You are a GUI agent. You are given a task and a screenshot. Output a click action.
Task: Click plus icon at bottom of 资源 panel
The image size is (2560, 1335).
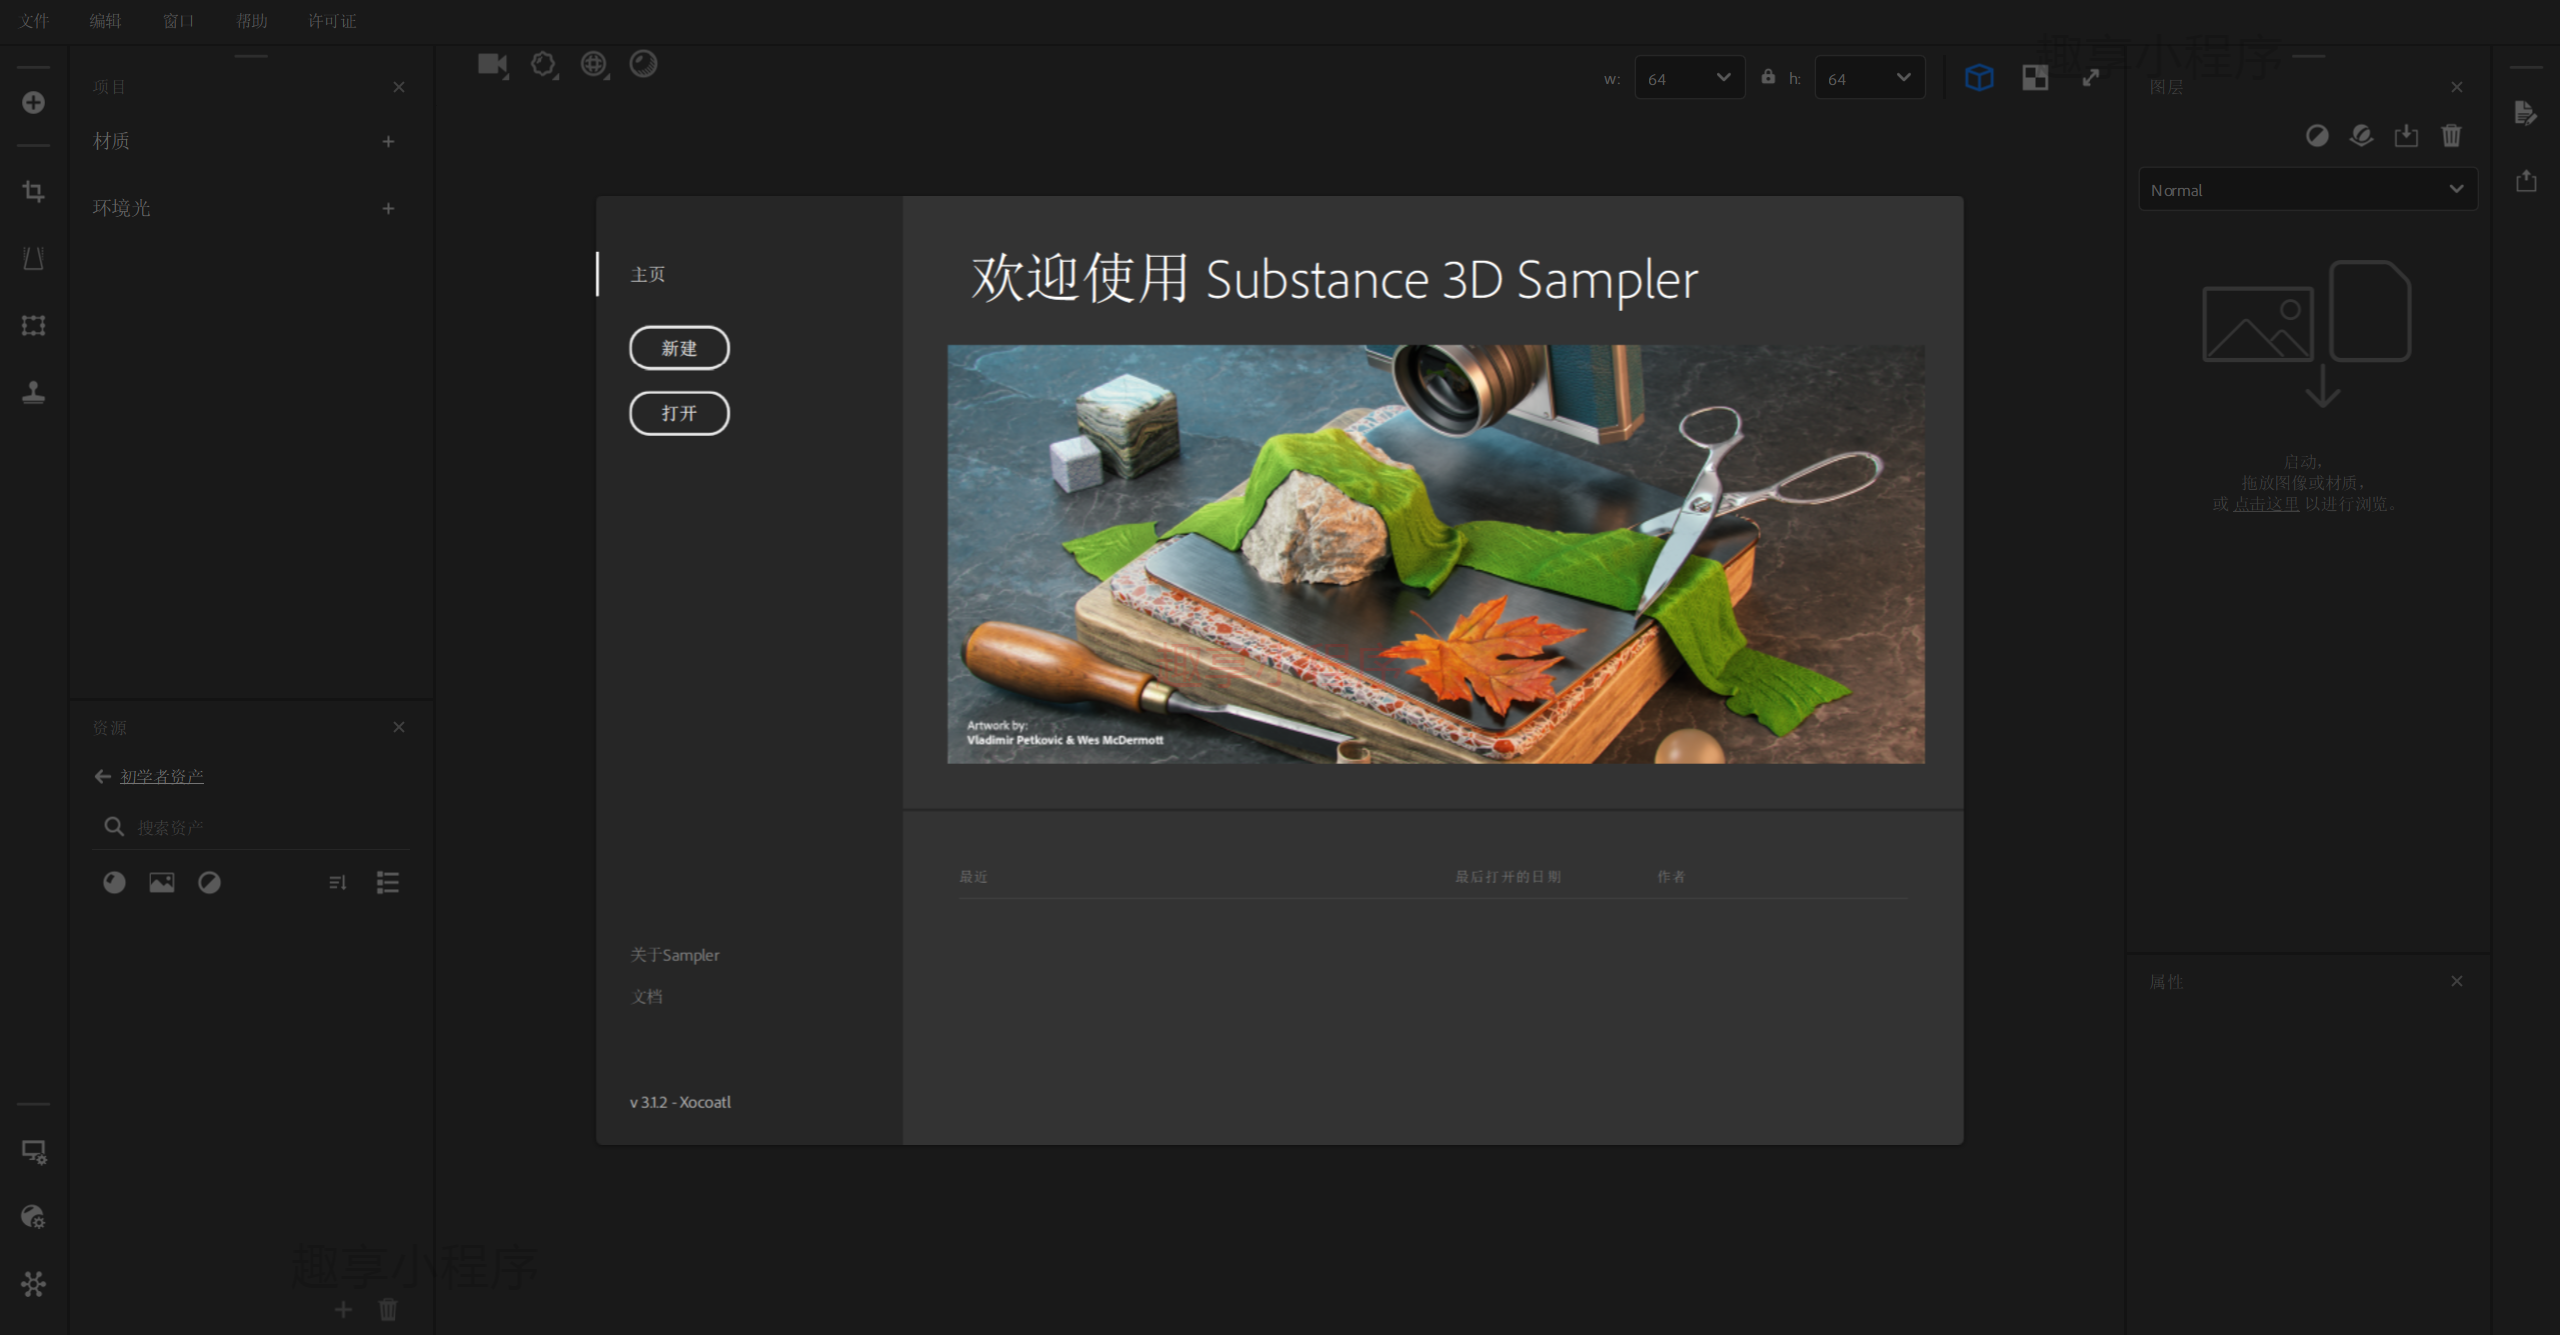343,1309
